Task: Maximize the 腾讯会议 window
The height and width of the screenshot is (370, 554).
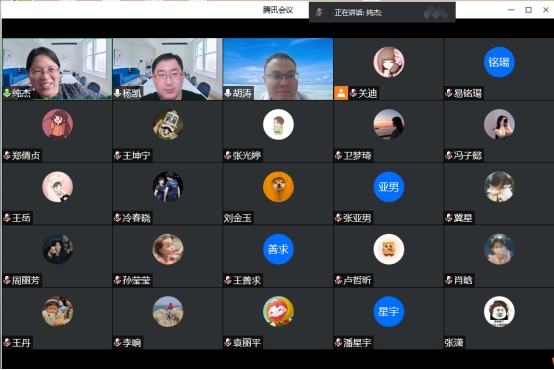Action: [529, 10]
